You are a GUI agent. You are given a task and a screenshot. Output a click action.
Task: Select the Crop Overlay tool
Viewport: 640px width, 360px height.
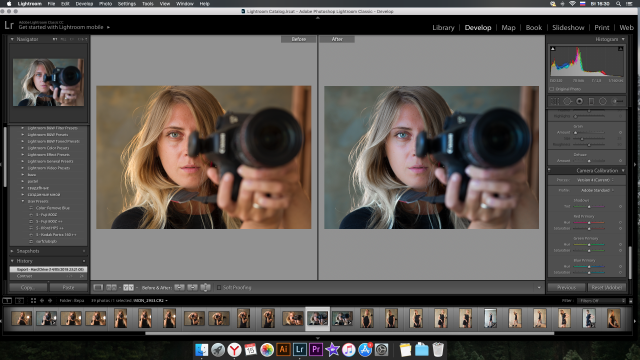pyautogui.click(x=555, y=101)
